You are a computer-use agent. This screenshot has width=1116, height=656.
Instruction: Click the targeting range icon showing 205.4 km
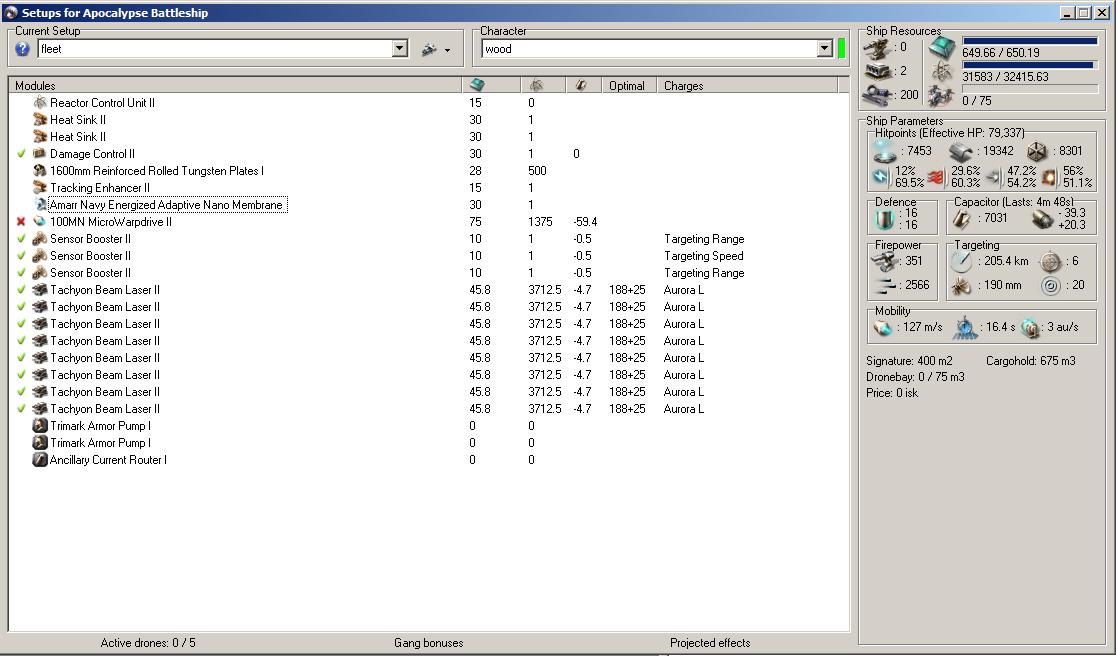[962, 261]
